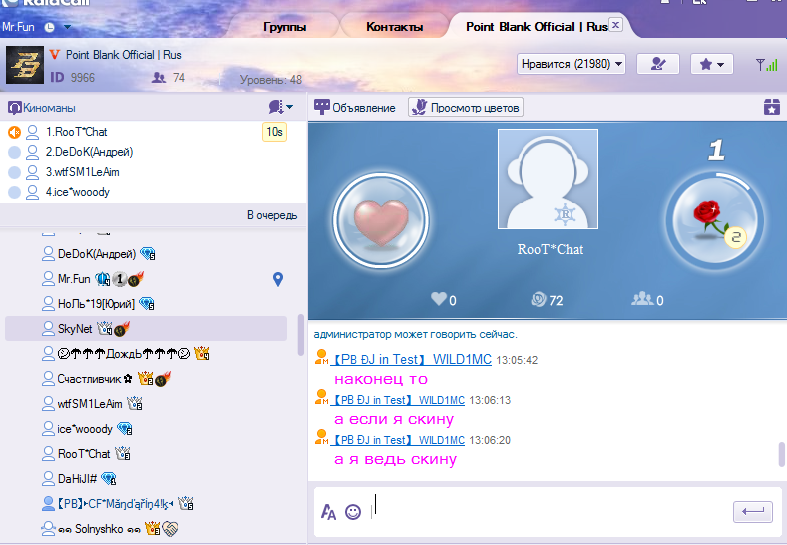Select user Счастливчик
Viewport: 787px width, 545px height.
coord(146,379)
